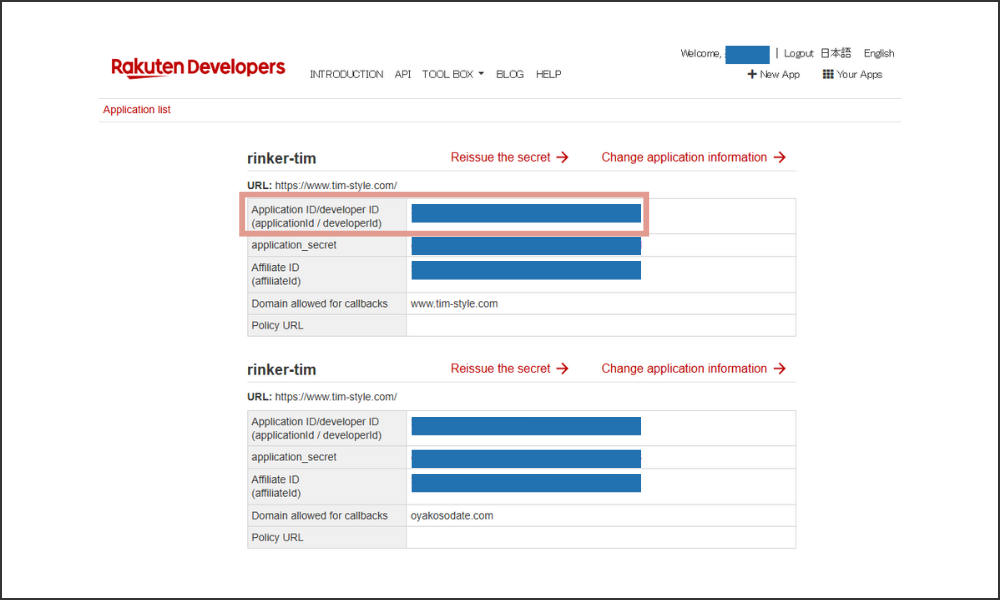
Task: Reissue the secret for first rinker-tim app
Action: [x=509, y=157]
